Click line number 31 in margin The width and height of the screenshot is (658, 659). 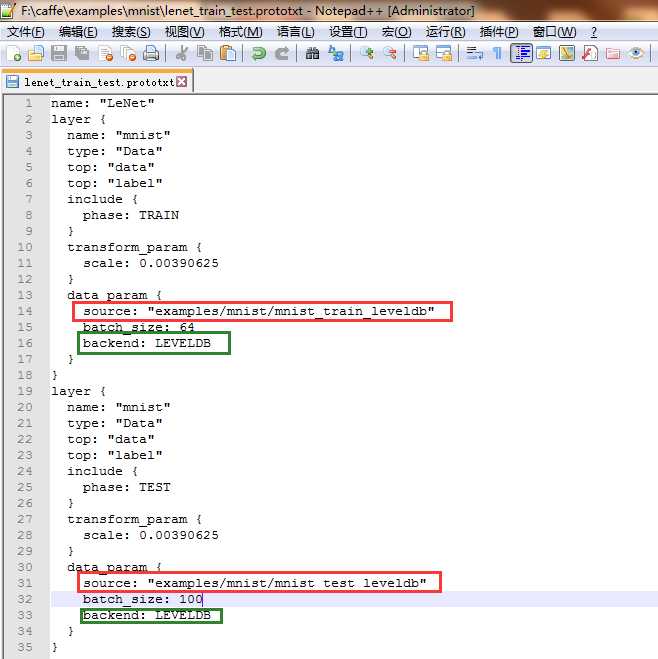(x=24, y=583)
